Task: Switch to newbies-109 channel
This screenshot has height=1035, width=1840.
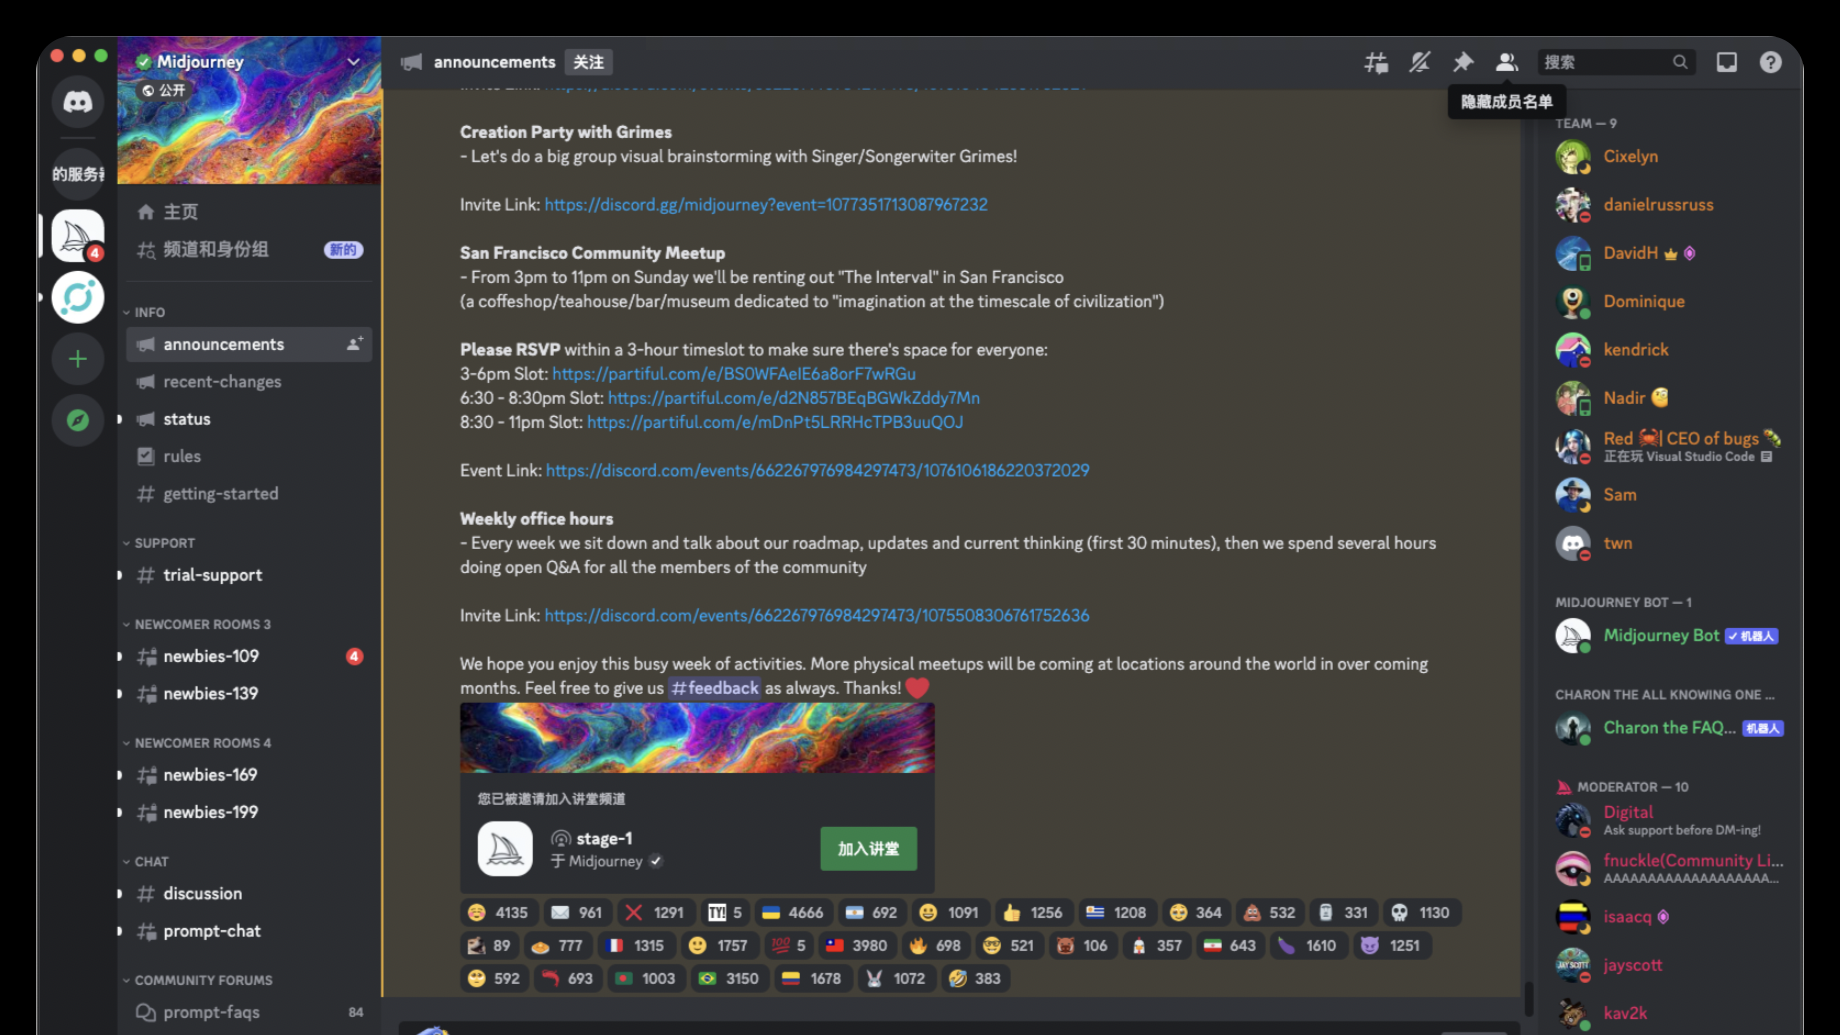Action: [249, 656]
